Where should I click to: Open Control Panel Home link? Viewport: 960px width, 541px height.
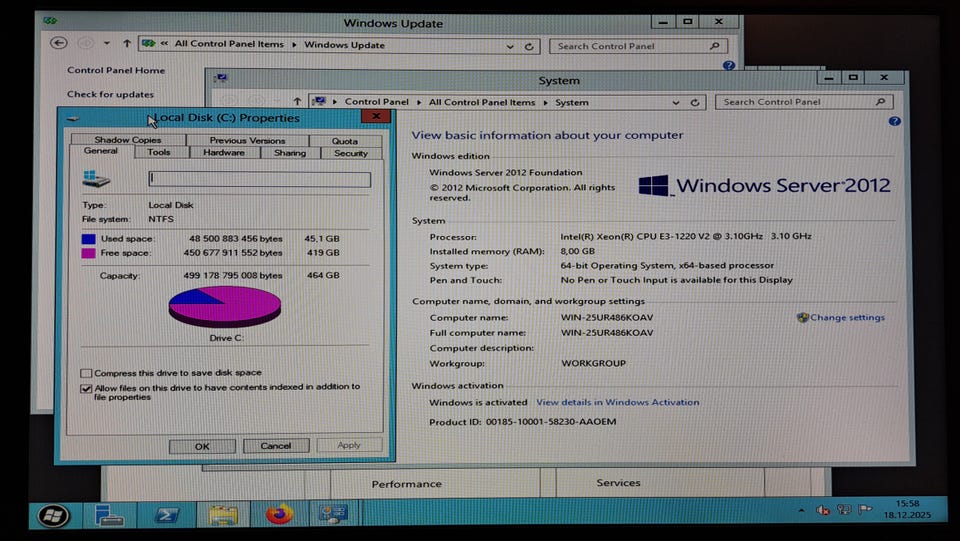point(116,70)
